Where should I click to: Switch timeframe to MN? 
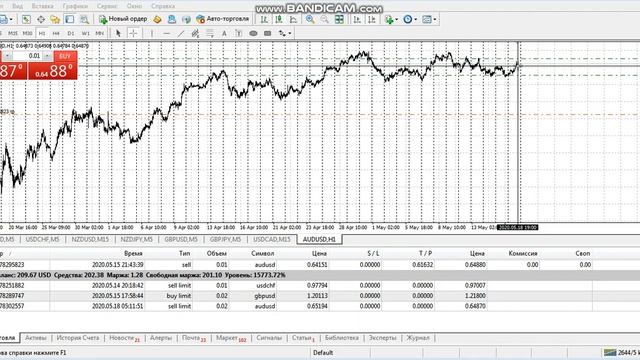100,33
